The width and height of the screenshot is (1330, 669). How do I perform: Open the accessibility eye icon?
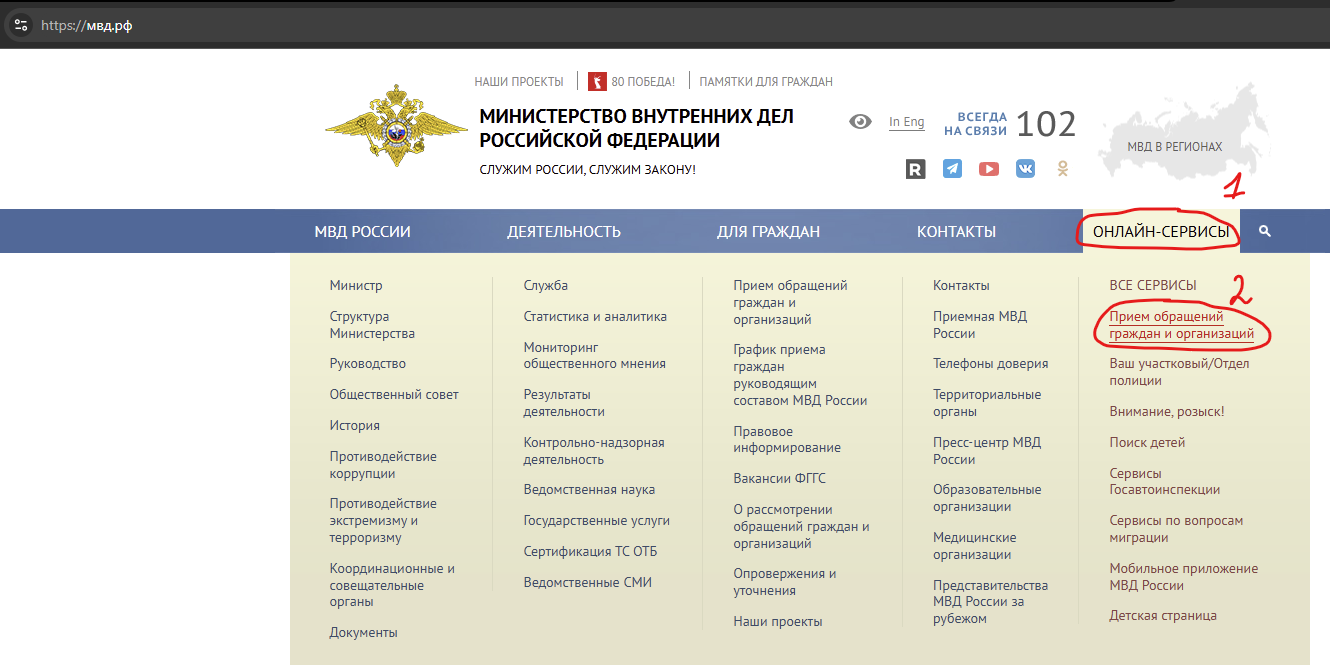pyautogui.click(x=860, y=122)
